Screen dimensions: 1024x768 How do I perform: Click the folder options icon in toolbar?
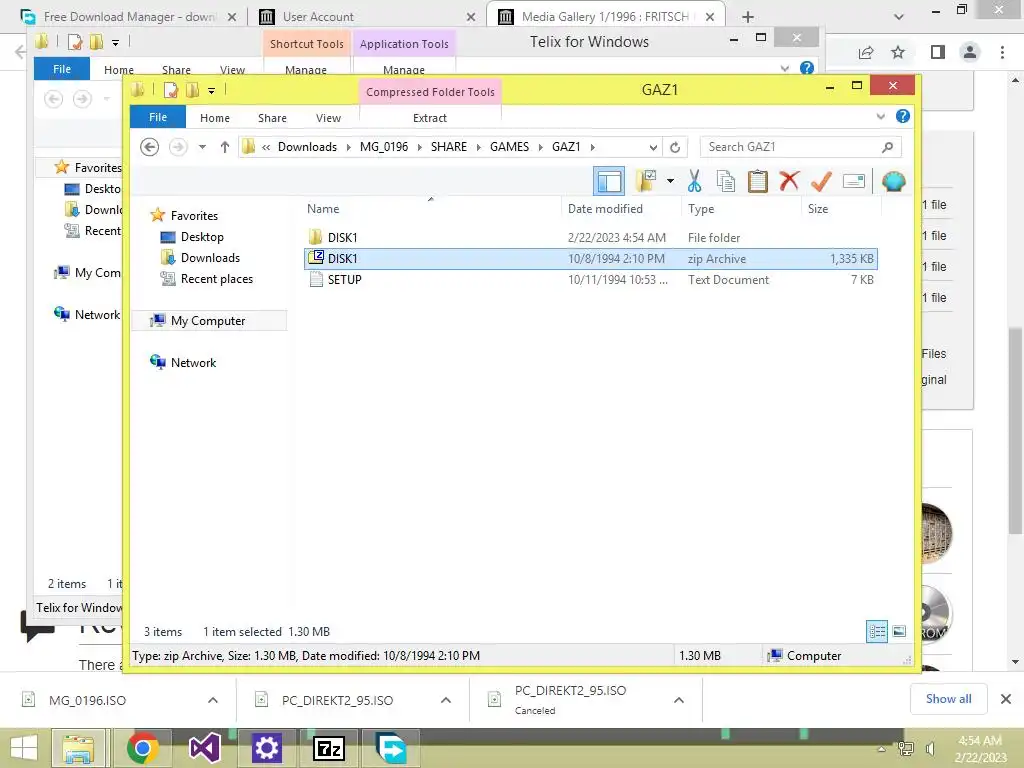point(645,181)
